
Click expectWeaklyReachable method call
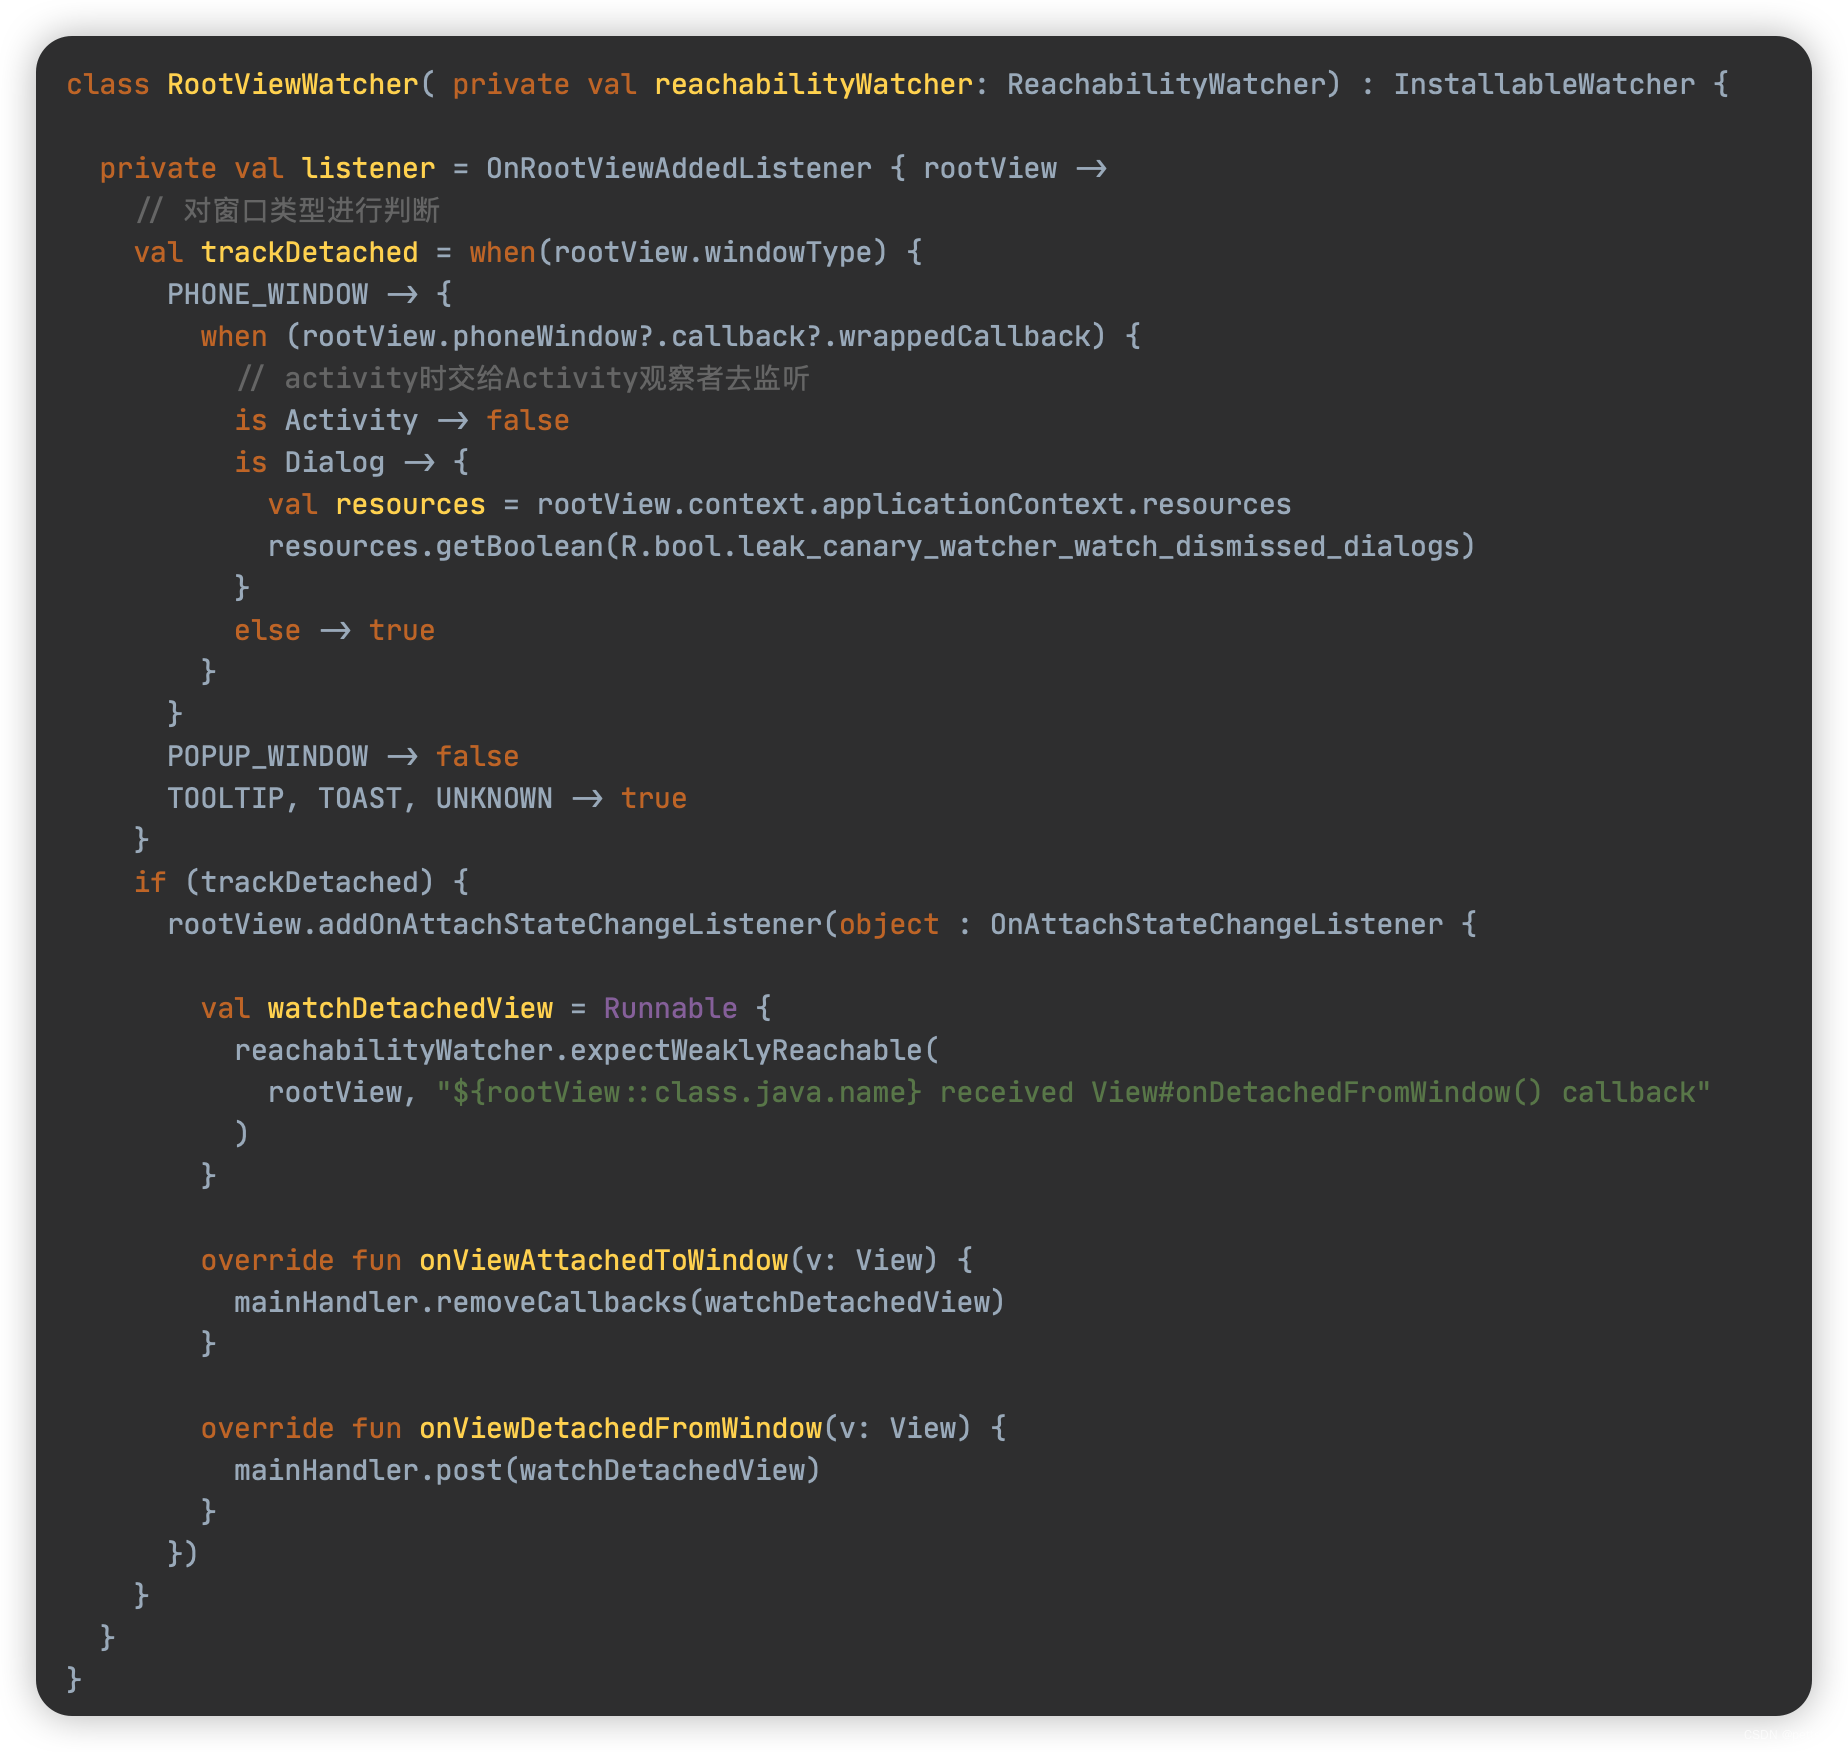point(746,1050)
